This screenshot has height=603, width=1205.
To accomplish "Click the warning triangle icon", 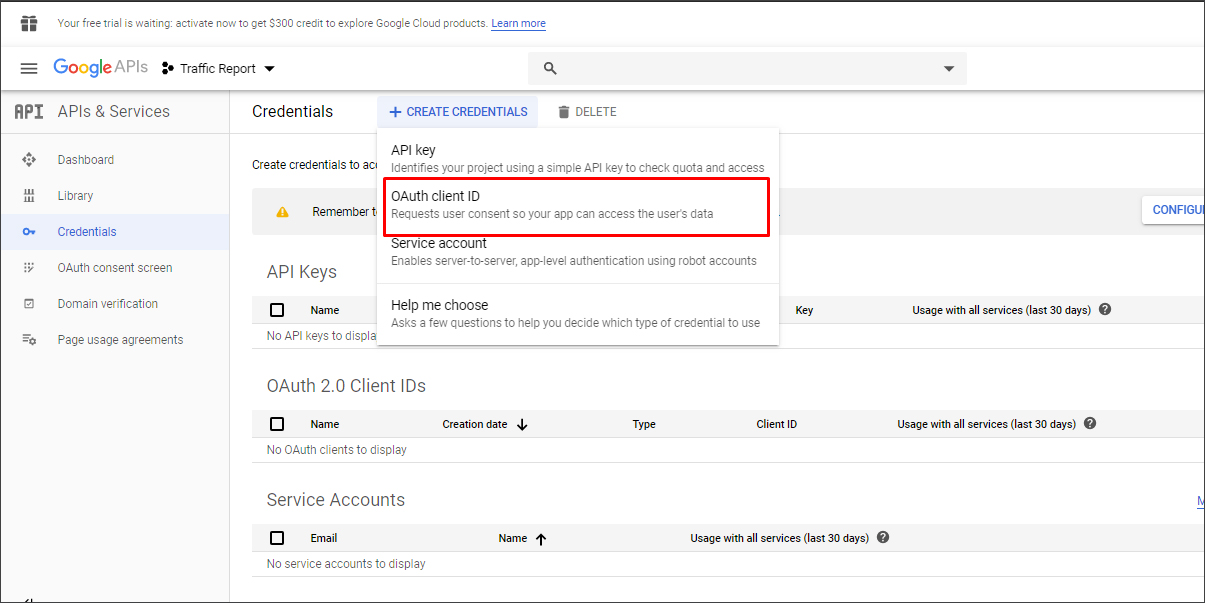I will click(283, 212).
